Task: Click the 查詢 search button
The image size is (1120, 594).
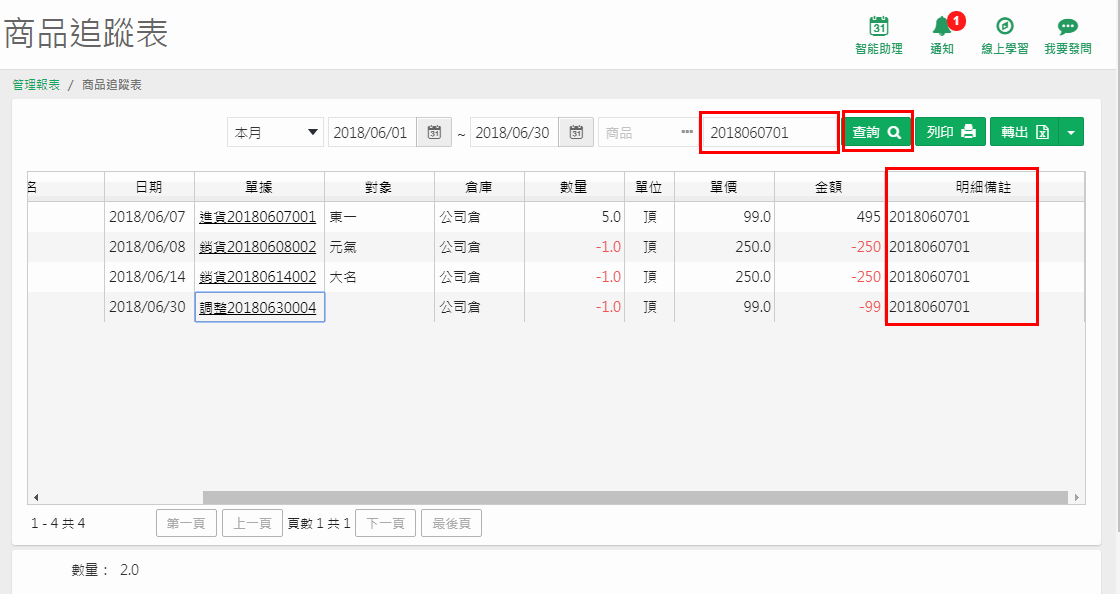Action: 877,132
